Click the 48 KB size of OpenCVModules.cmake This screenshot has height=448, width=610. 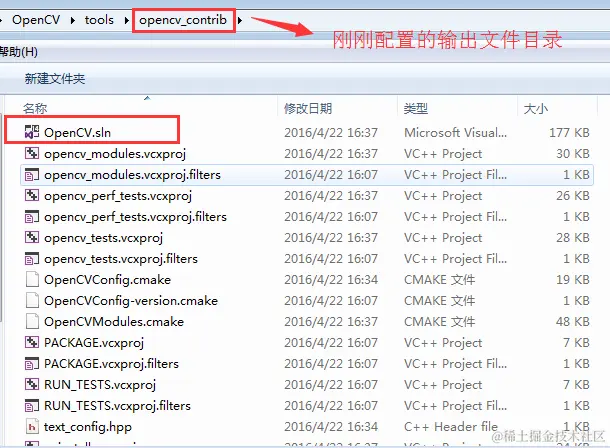pyautogui.click(x=573, y=322)
